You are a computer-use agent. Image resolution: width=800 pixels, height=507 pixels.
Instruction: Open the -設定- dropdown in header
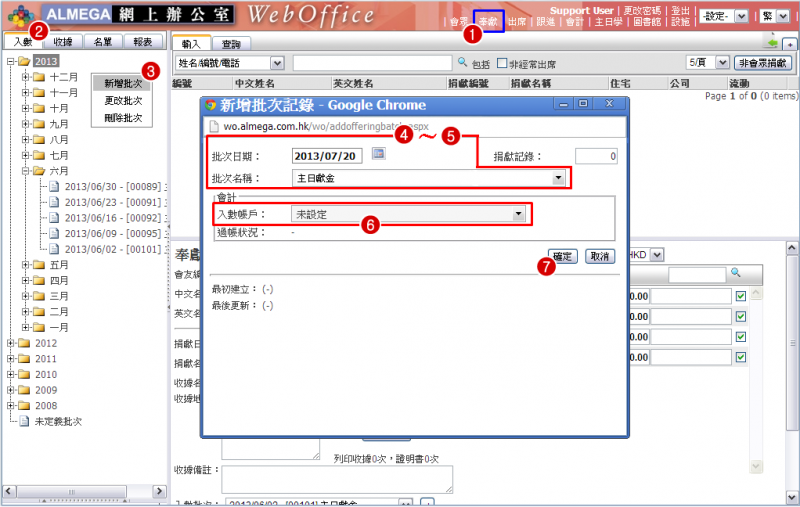coord(741,16)
